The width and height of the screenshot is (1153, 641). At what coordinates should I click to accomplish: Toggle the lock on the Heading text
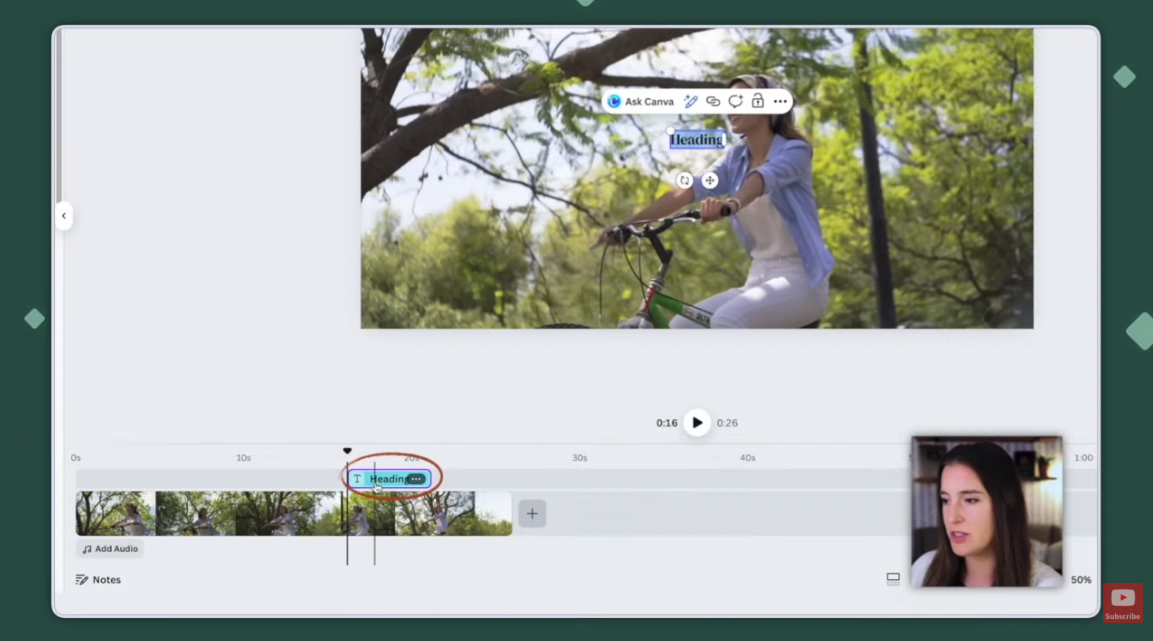tap(757, 101)
